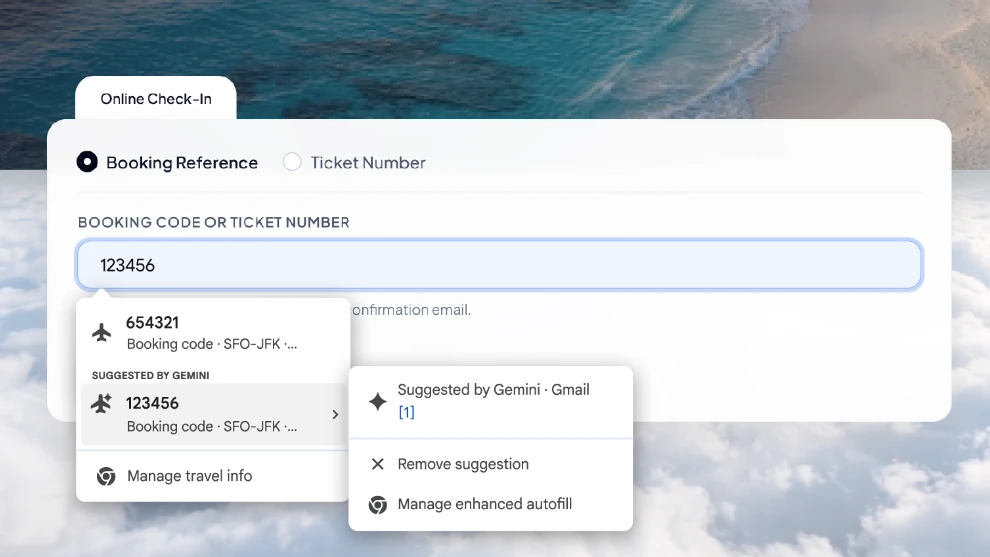Open the Online Check-In tab

pos(156,99)
